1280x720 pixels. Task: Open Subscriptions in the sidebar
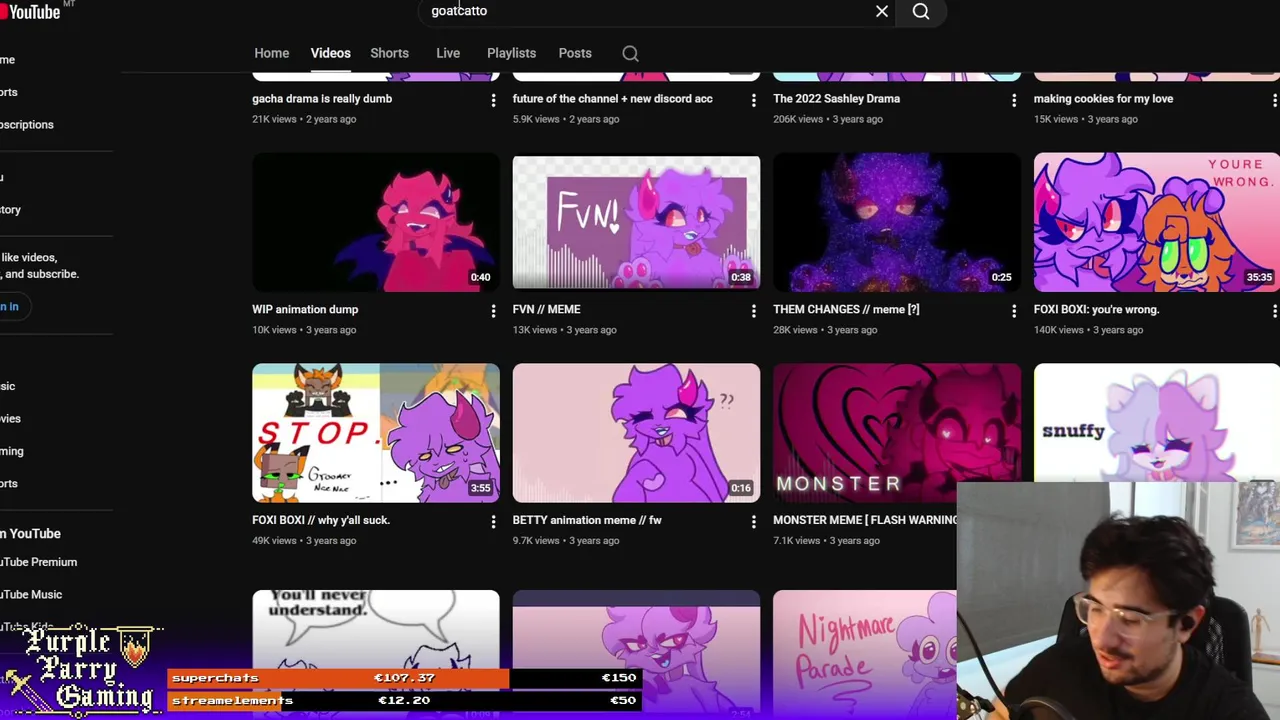[x=27, y=125]
